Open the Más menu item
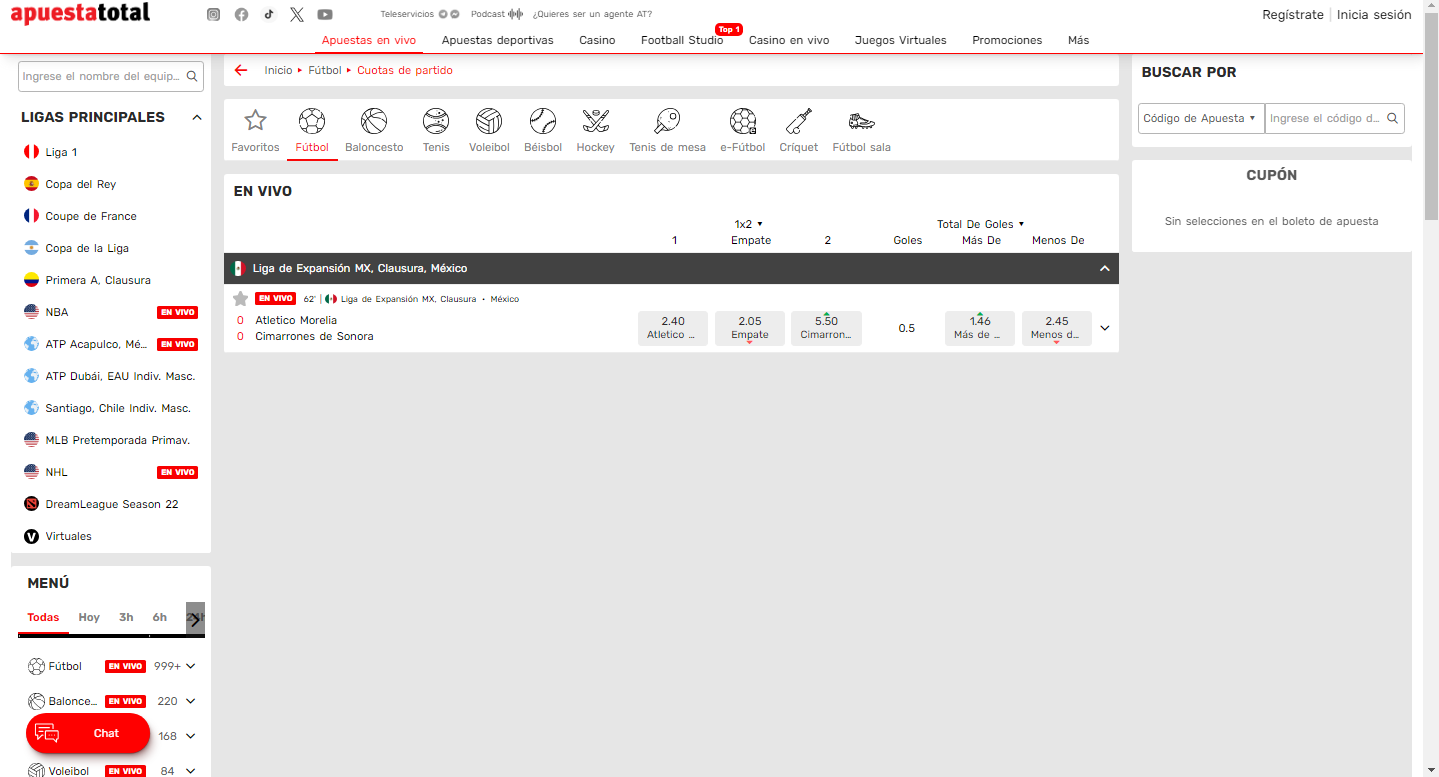 tap(1078, 40)
